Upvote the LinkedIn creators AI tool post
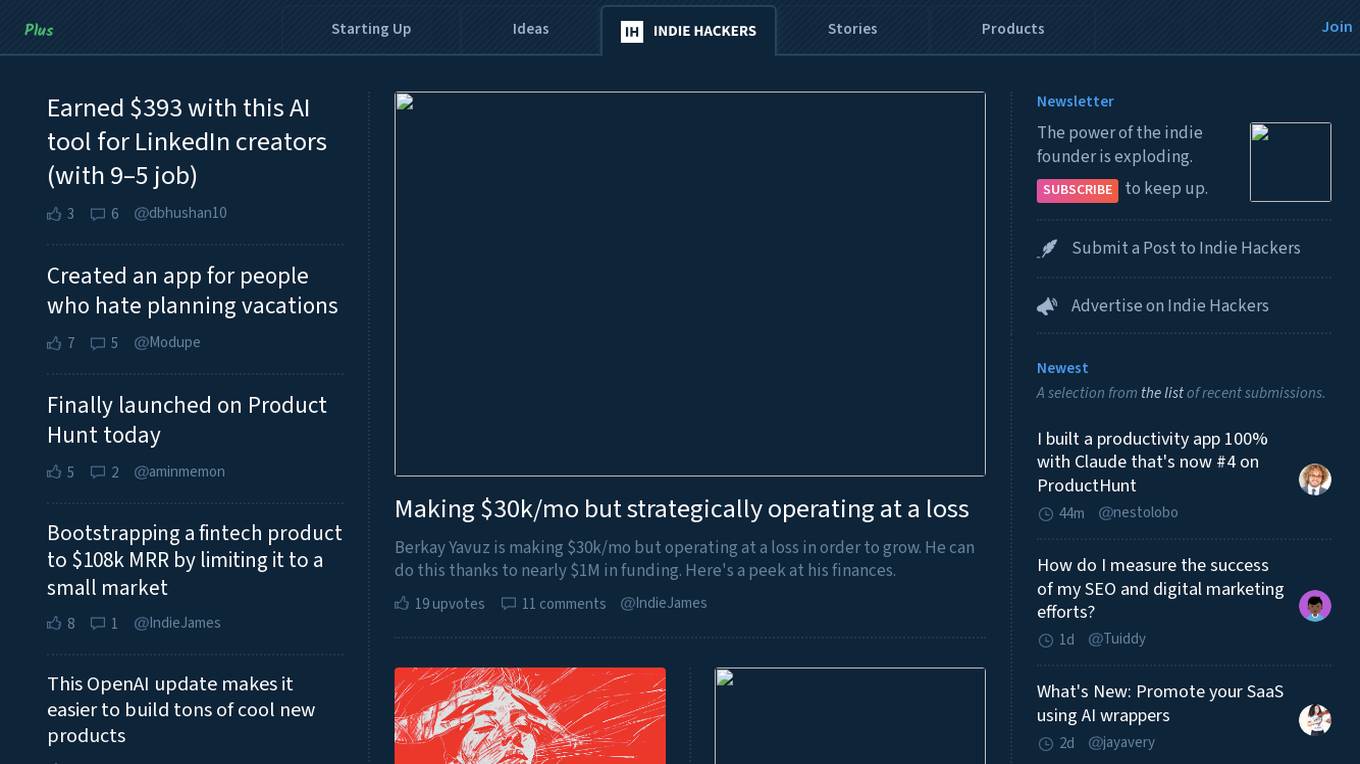This screenshot has width=1360, height=764. click(x=54, y=213)
